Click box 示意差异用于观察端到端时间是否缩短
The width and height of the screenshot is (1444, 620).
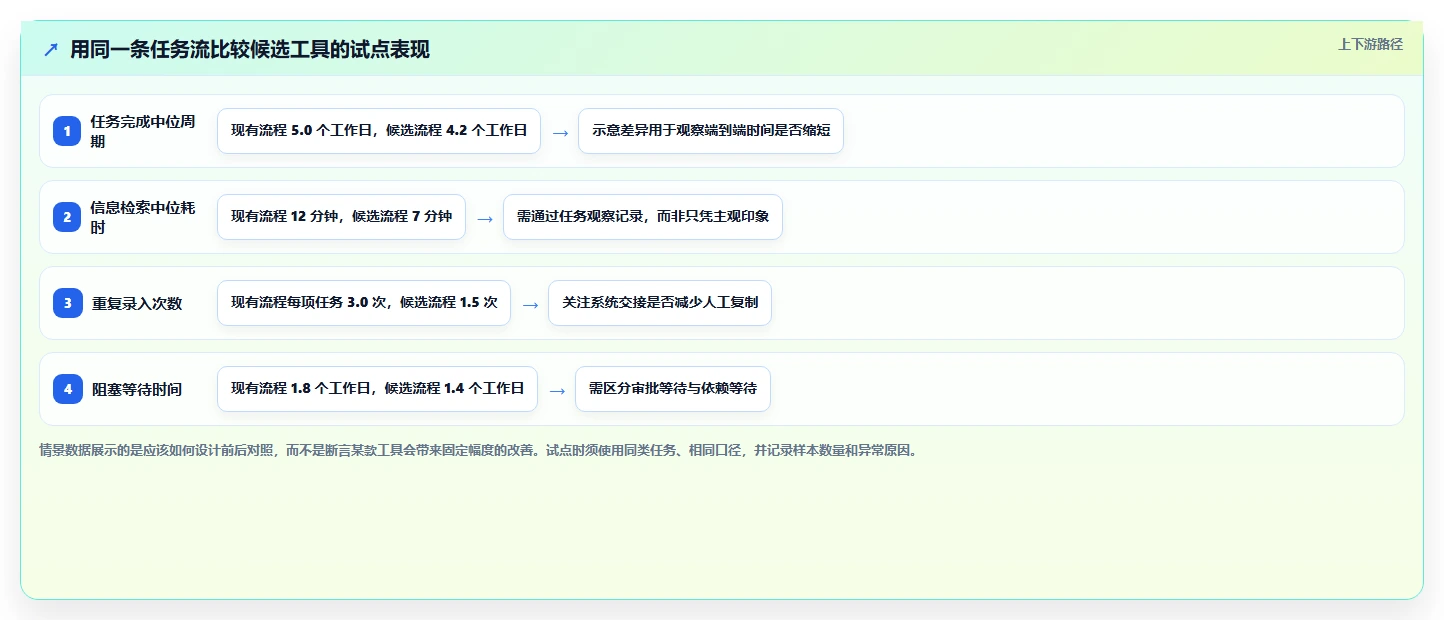point(711,131)
